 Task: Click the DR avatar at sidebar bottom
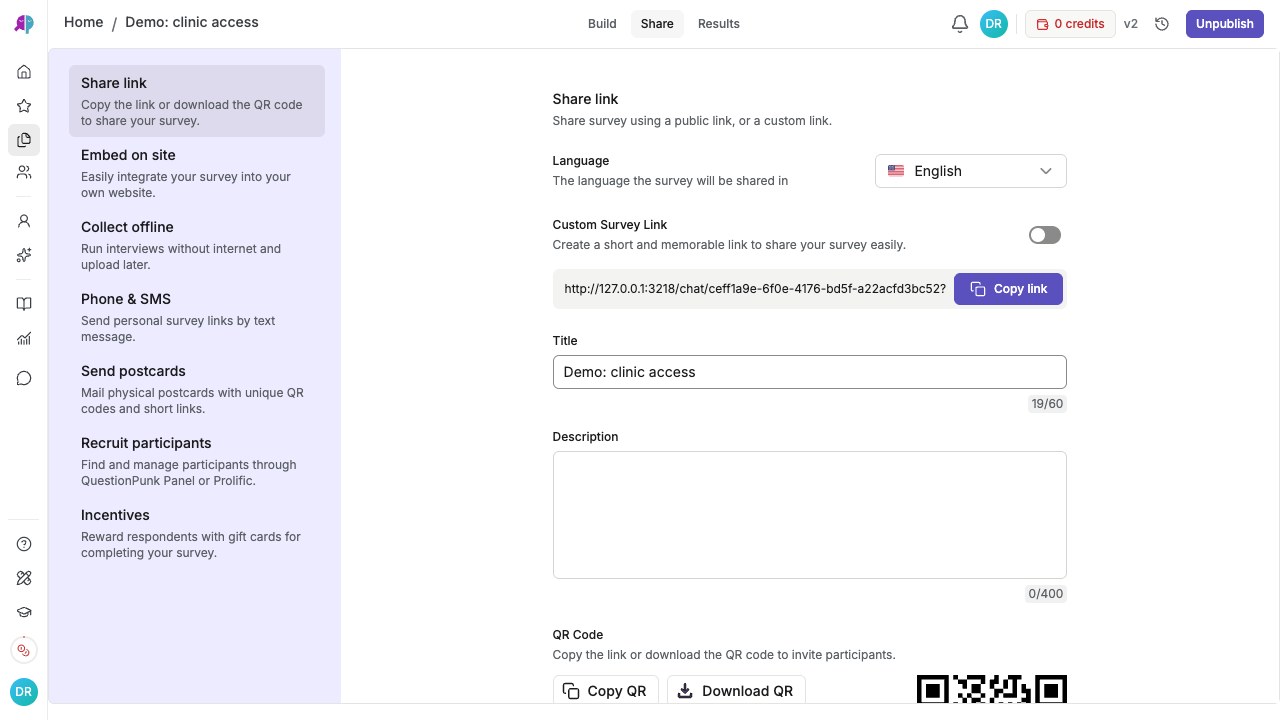[x=24, y=691]
